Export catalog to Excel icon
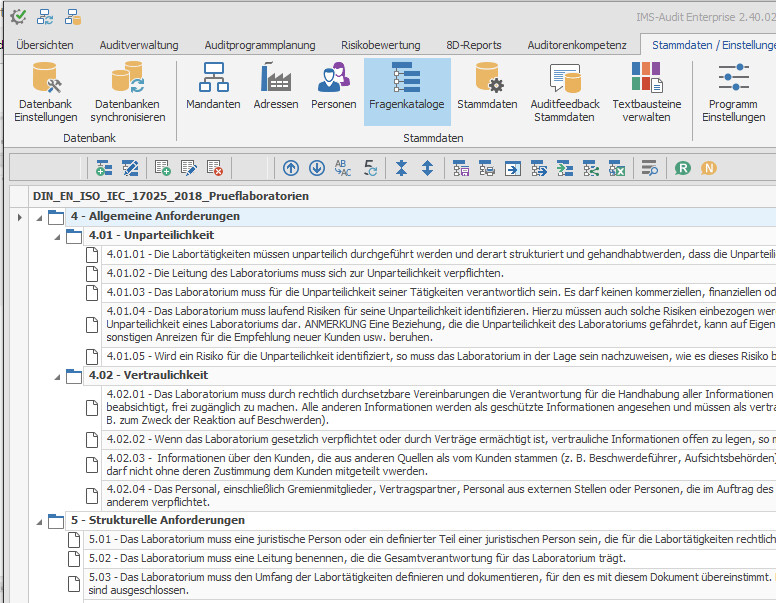Screen dimensions: 776x603 [617, 168]
